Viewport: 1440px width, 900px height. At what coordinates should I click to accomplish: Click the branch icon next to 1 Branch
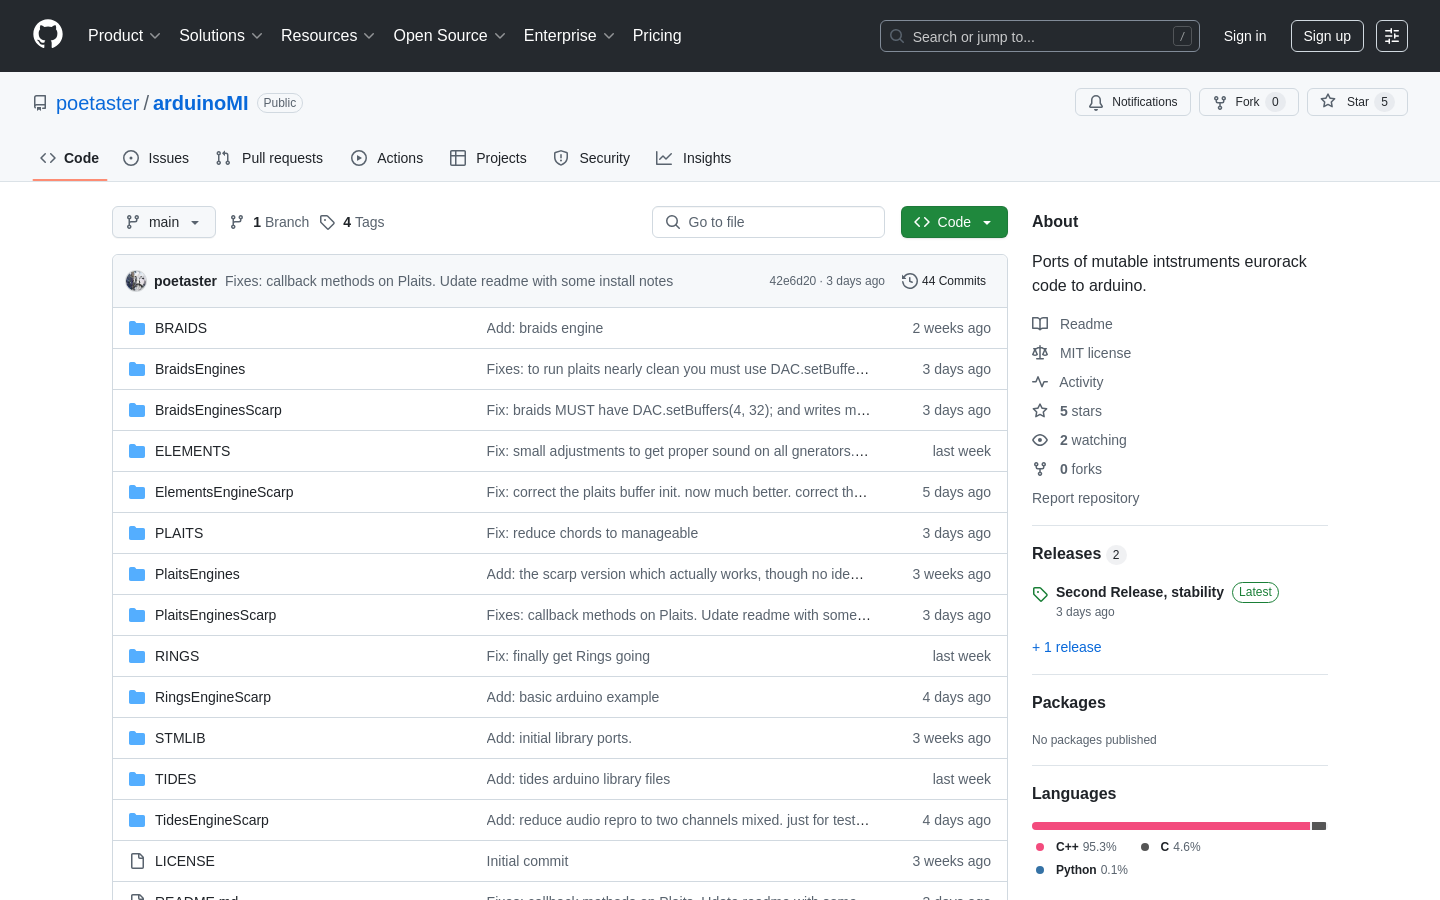click(x=237, y=222)
